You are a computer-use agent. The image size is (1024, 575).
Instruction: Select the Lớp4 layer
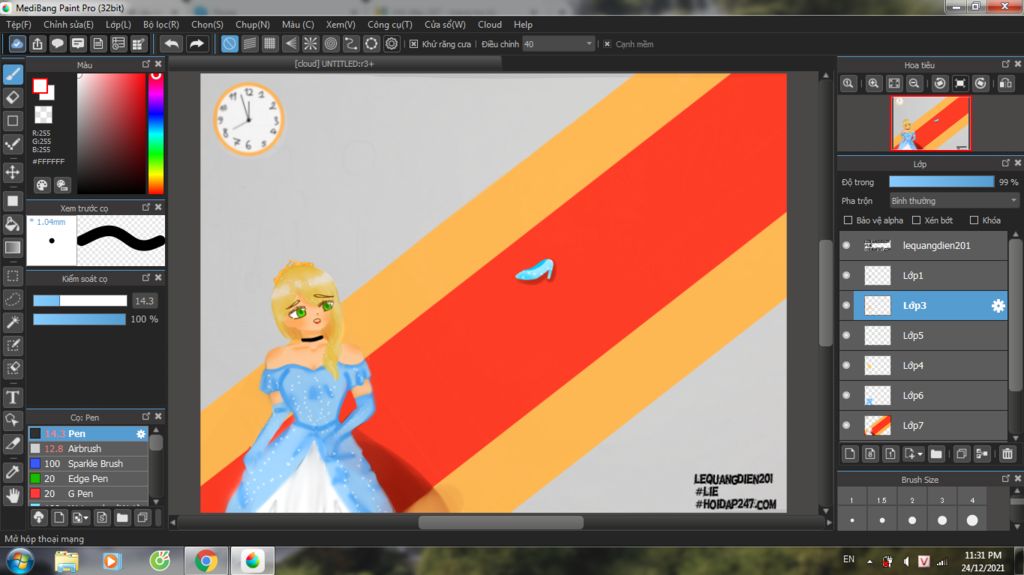click(923, 365)
